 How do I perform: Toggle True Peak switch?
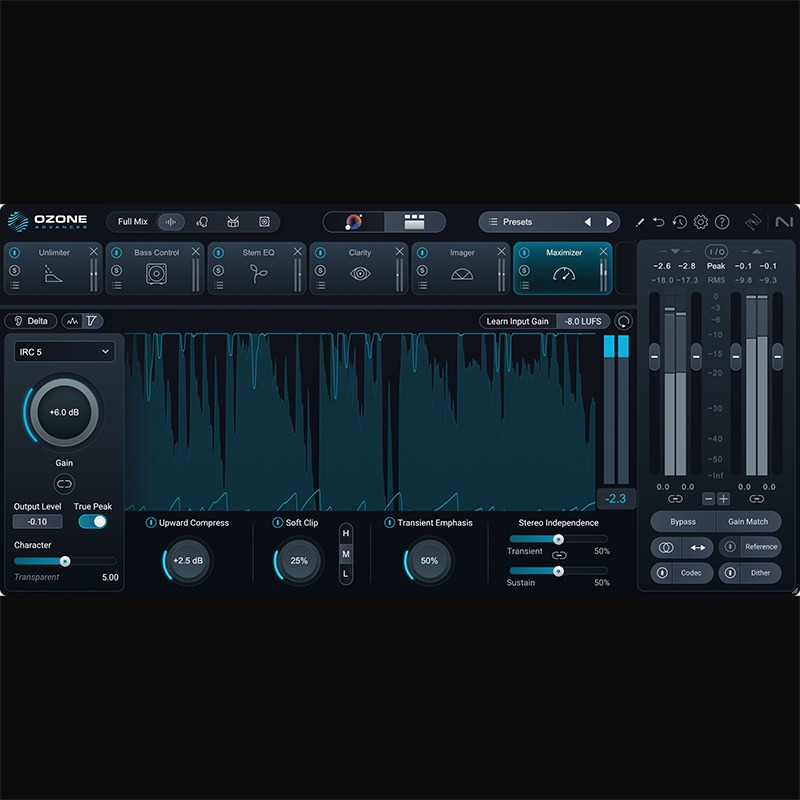92,521
